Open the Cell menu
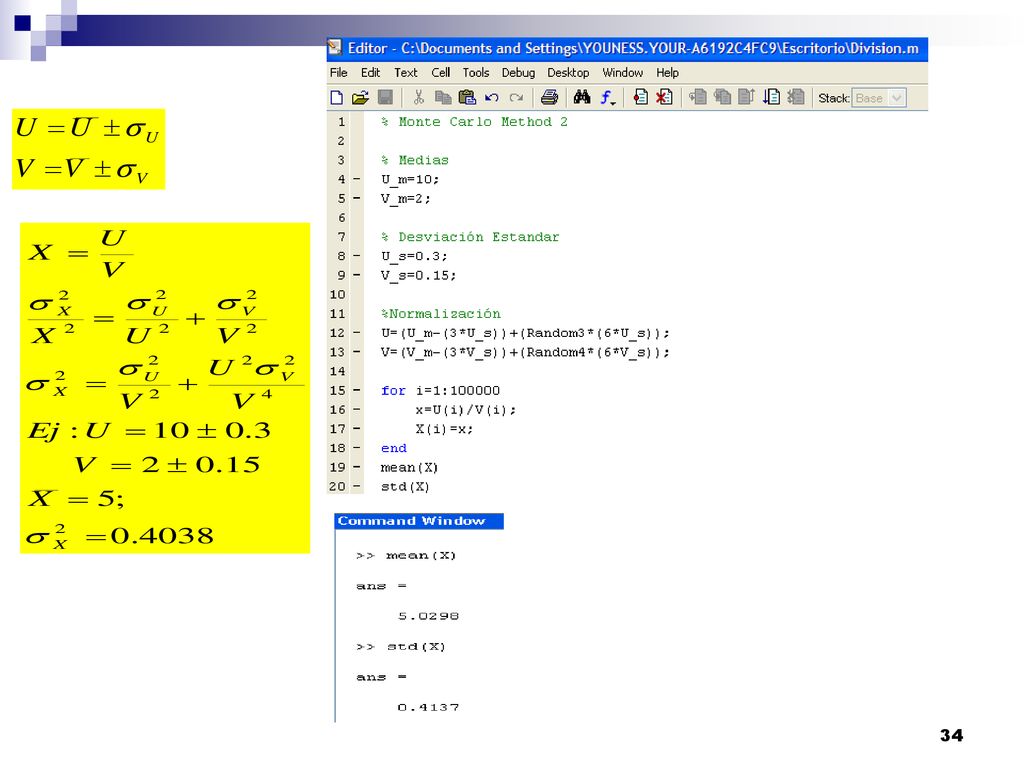1024x768 pixels. [441, 72]
